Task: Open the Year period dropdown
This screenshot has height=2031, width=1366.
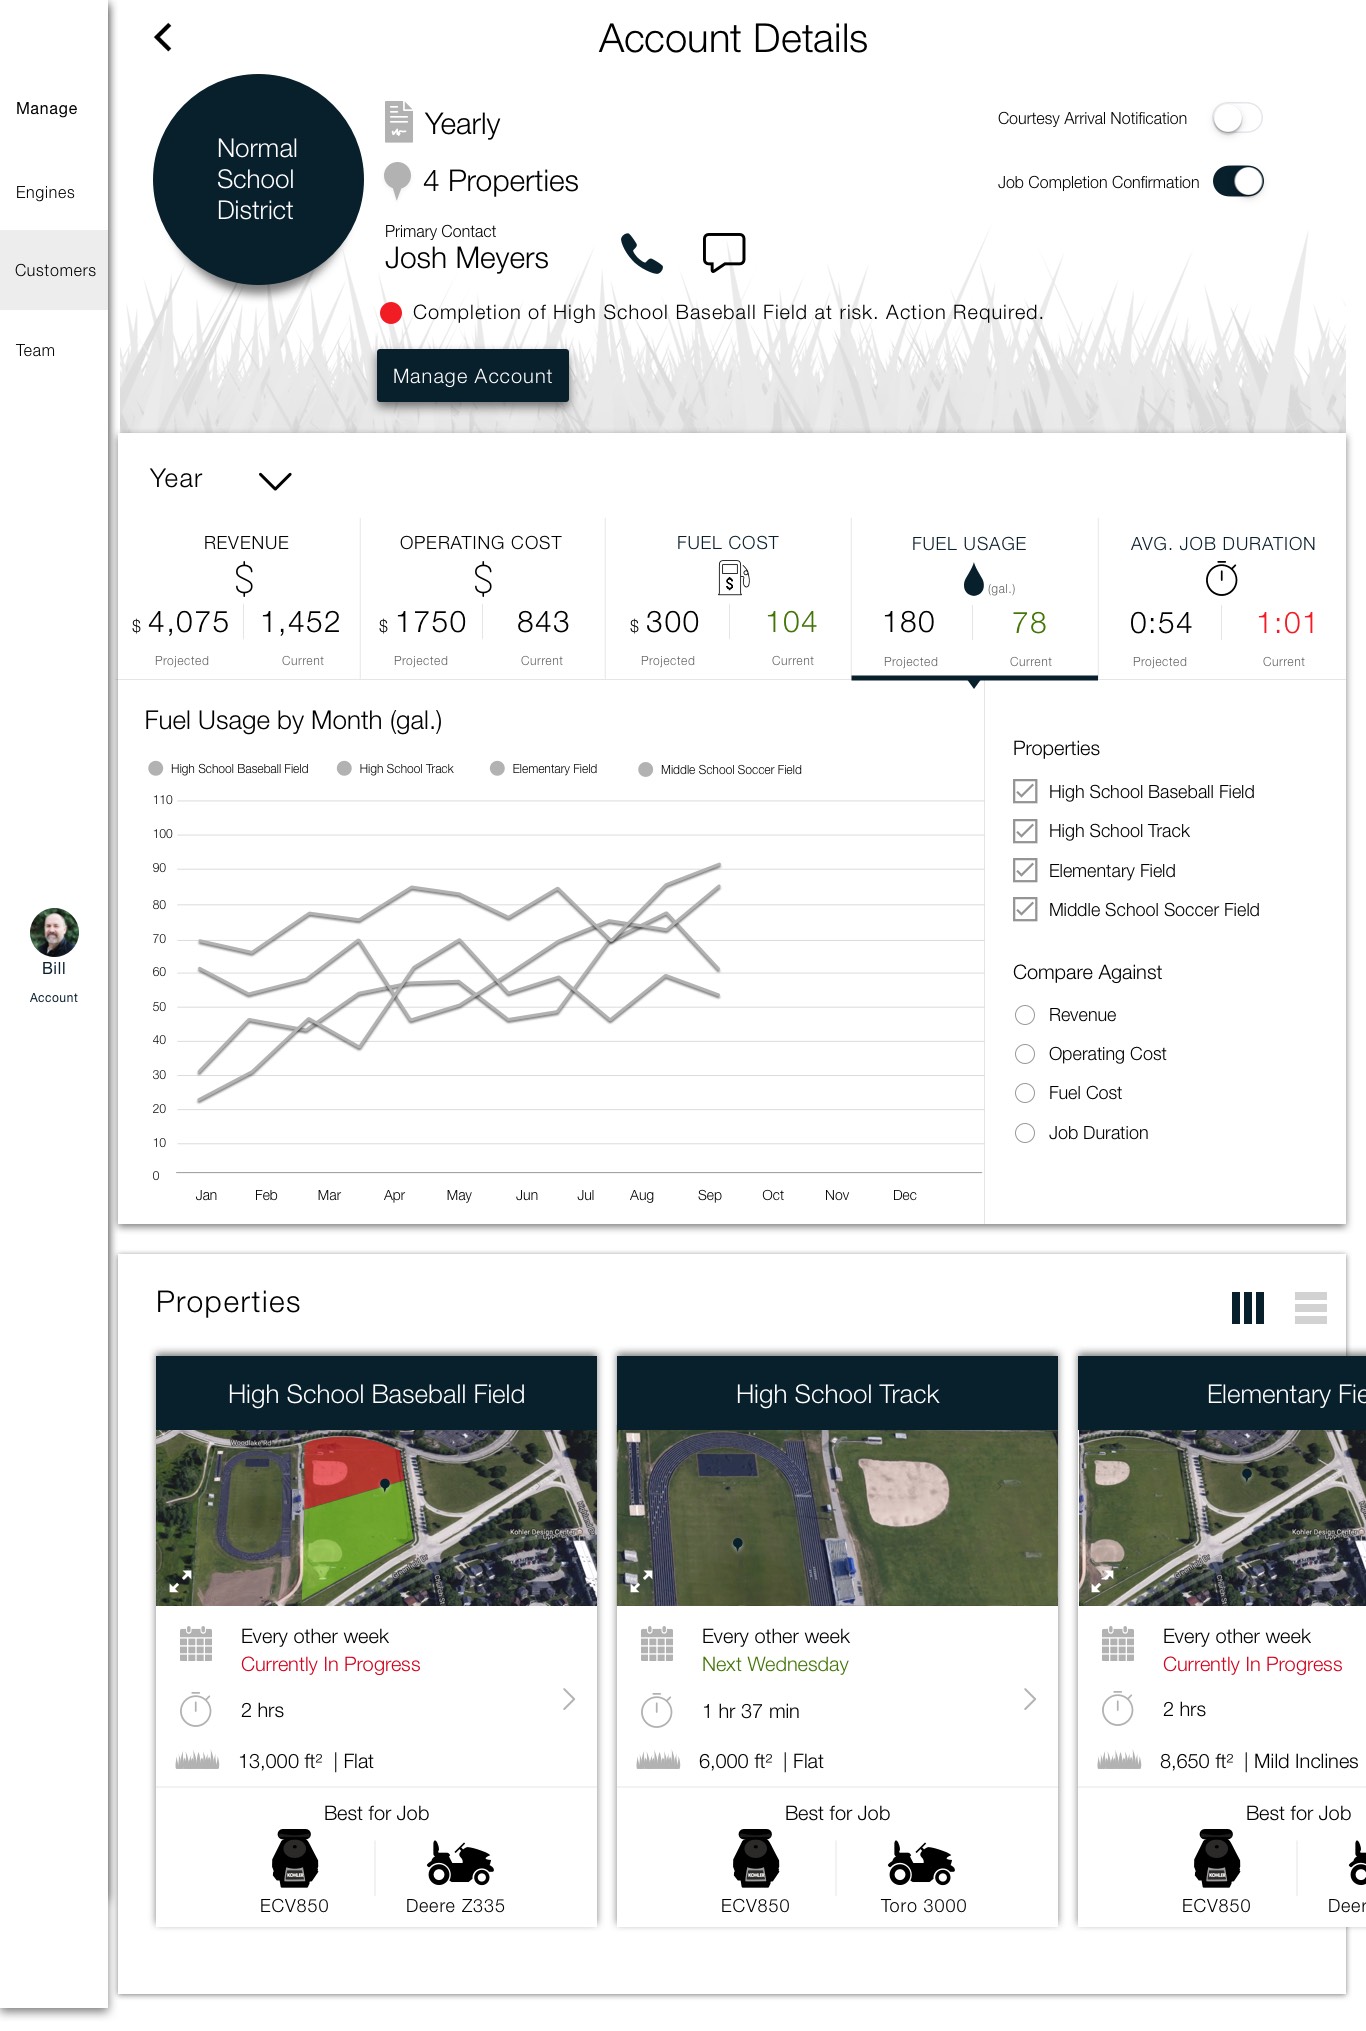Action: click(274, 481)
